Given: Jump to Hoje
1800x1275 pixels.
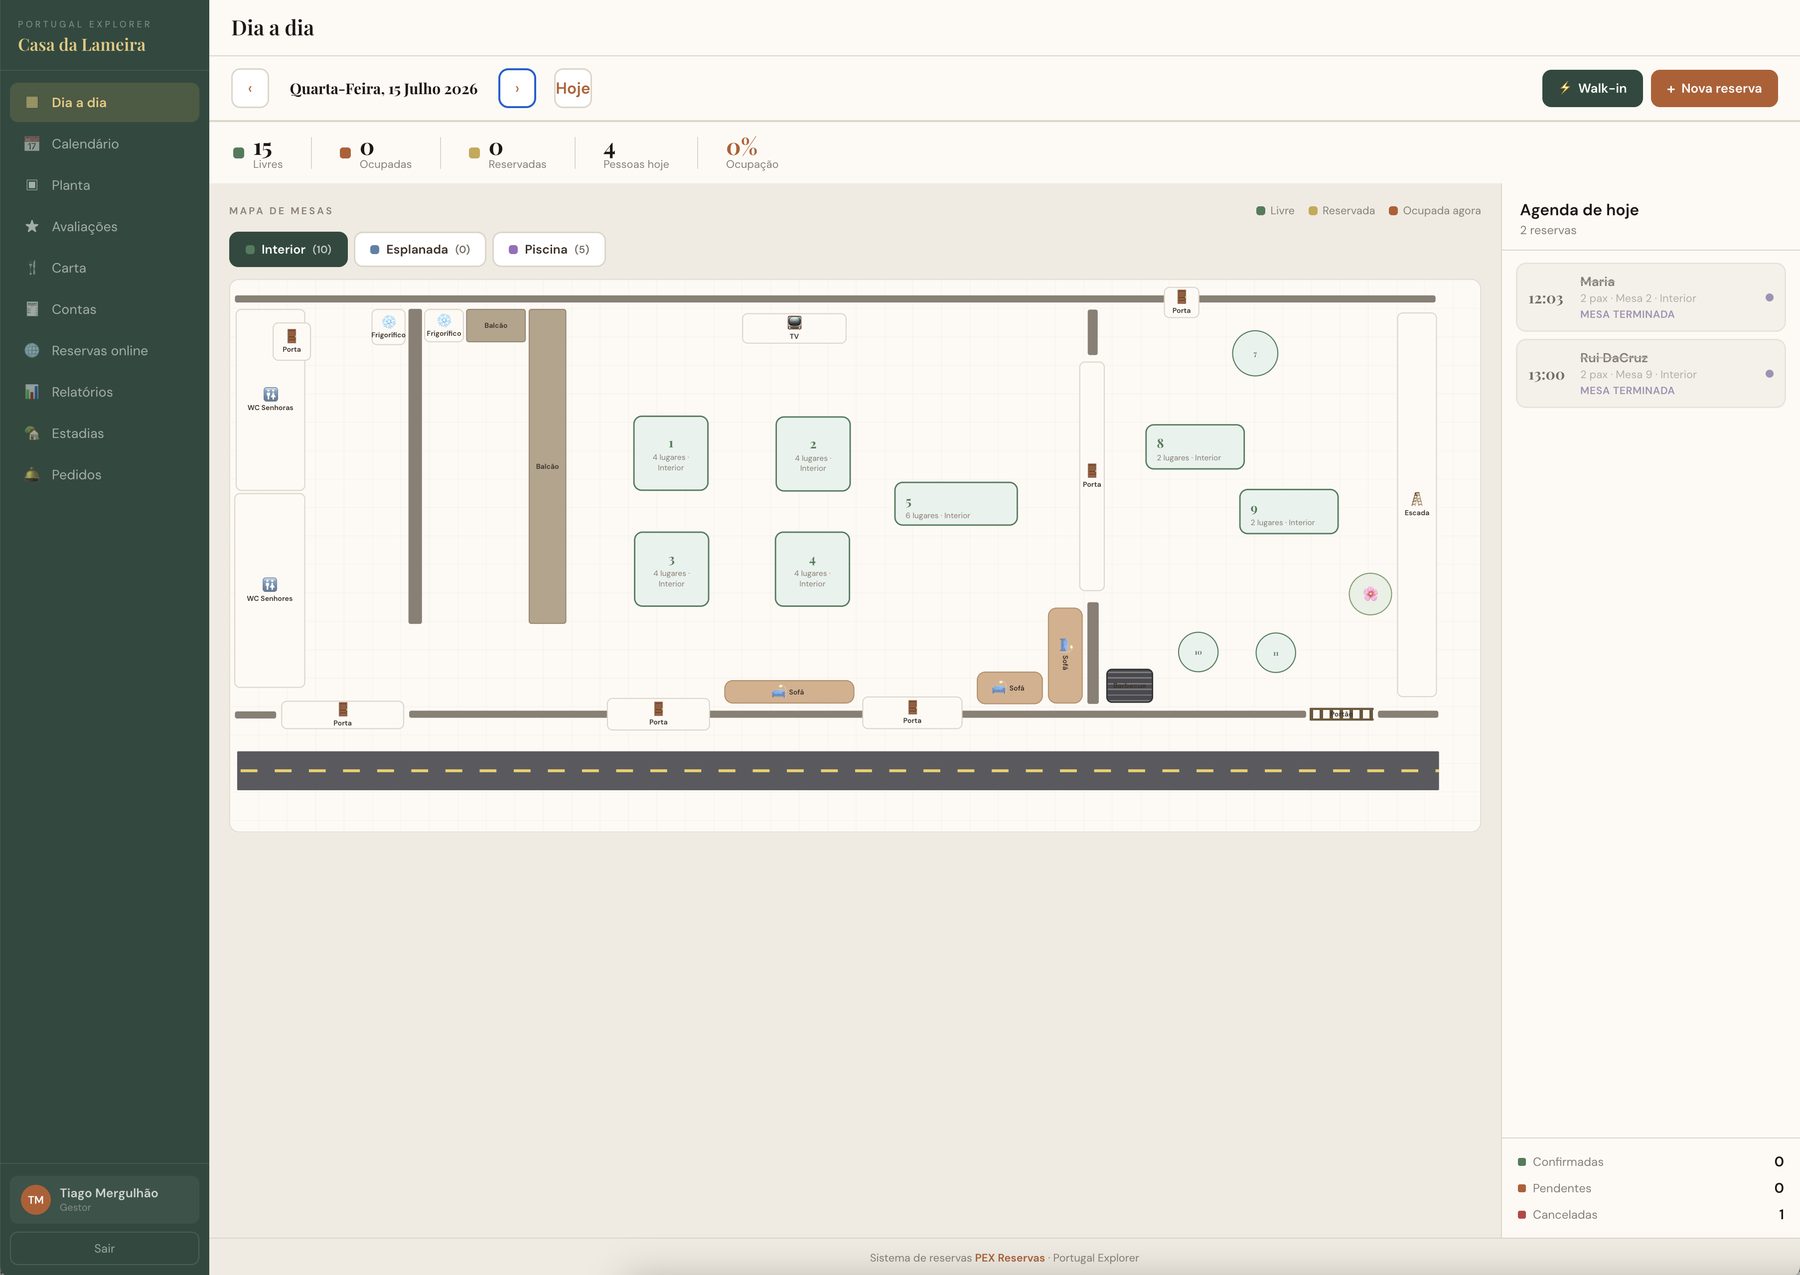Looking at the screenshot, I should pyautogui.click(x=573, y=88).
